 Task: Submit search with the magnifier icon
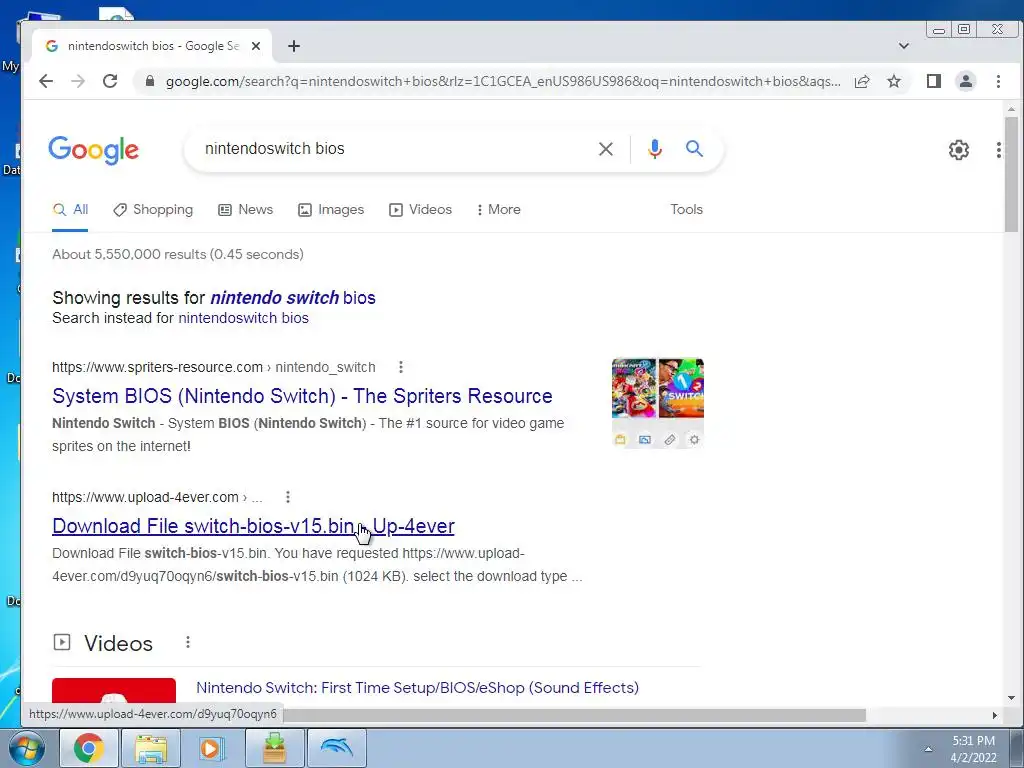694,149
